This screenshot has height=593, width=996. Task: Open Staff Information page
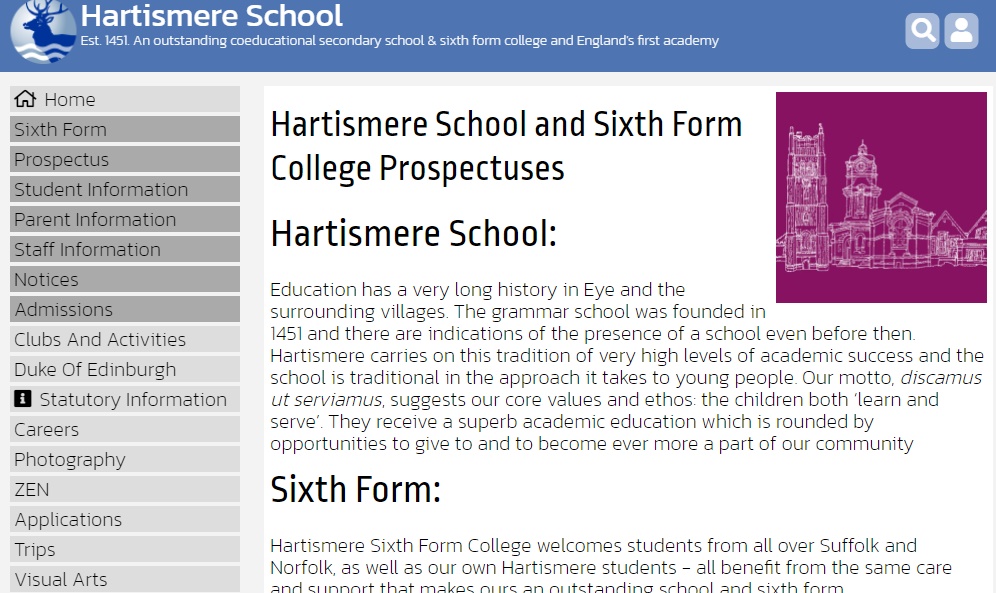click(125, 250)
